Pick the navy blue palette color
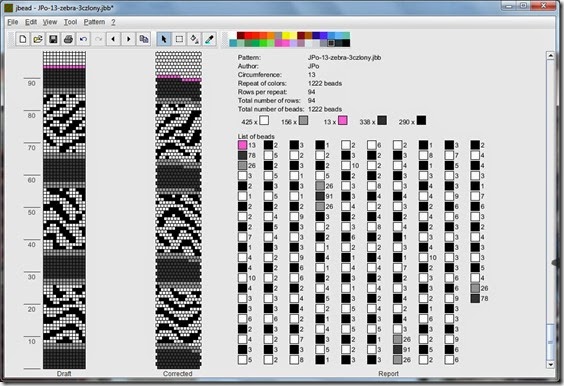Screen dimensions: 564x386 click(316, 36)
